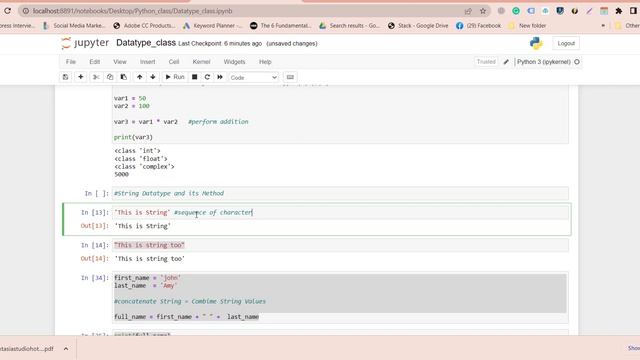640x360 pixels.
Task: Click Last Checkpoint 6 minutes ago text
Action: click(220, 43)
